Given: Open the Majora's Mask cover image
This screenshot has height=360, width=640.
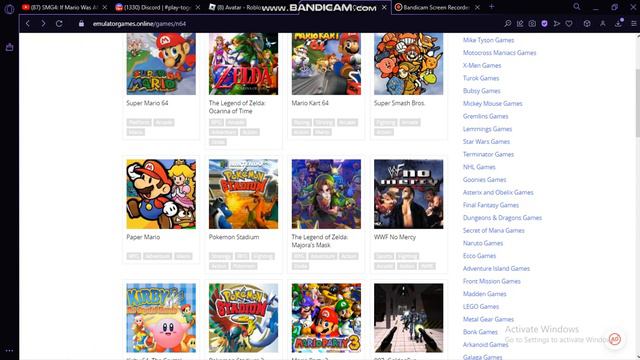Looking at the screenshot, I should click(326, 194).
